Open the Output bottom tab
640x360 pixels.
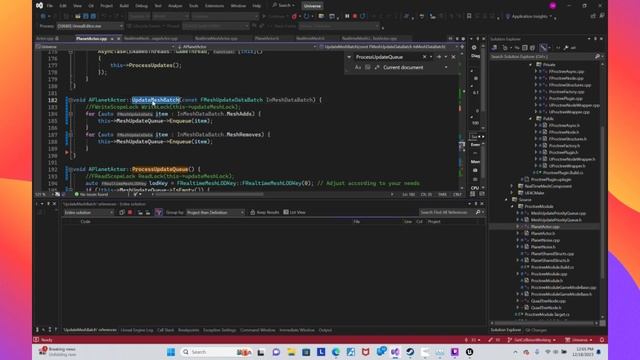coord(325,330)
